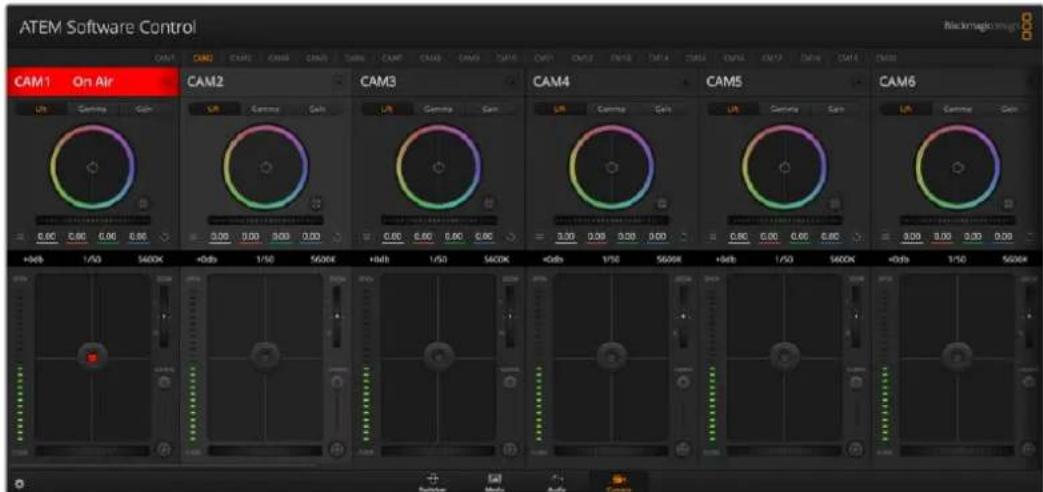Open the CAM2 header menu arrow
This screenshot has height=492, width=1043.
coord(339,82)
